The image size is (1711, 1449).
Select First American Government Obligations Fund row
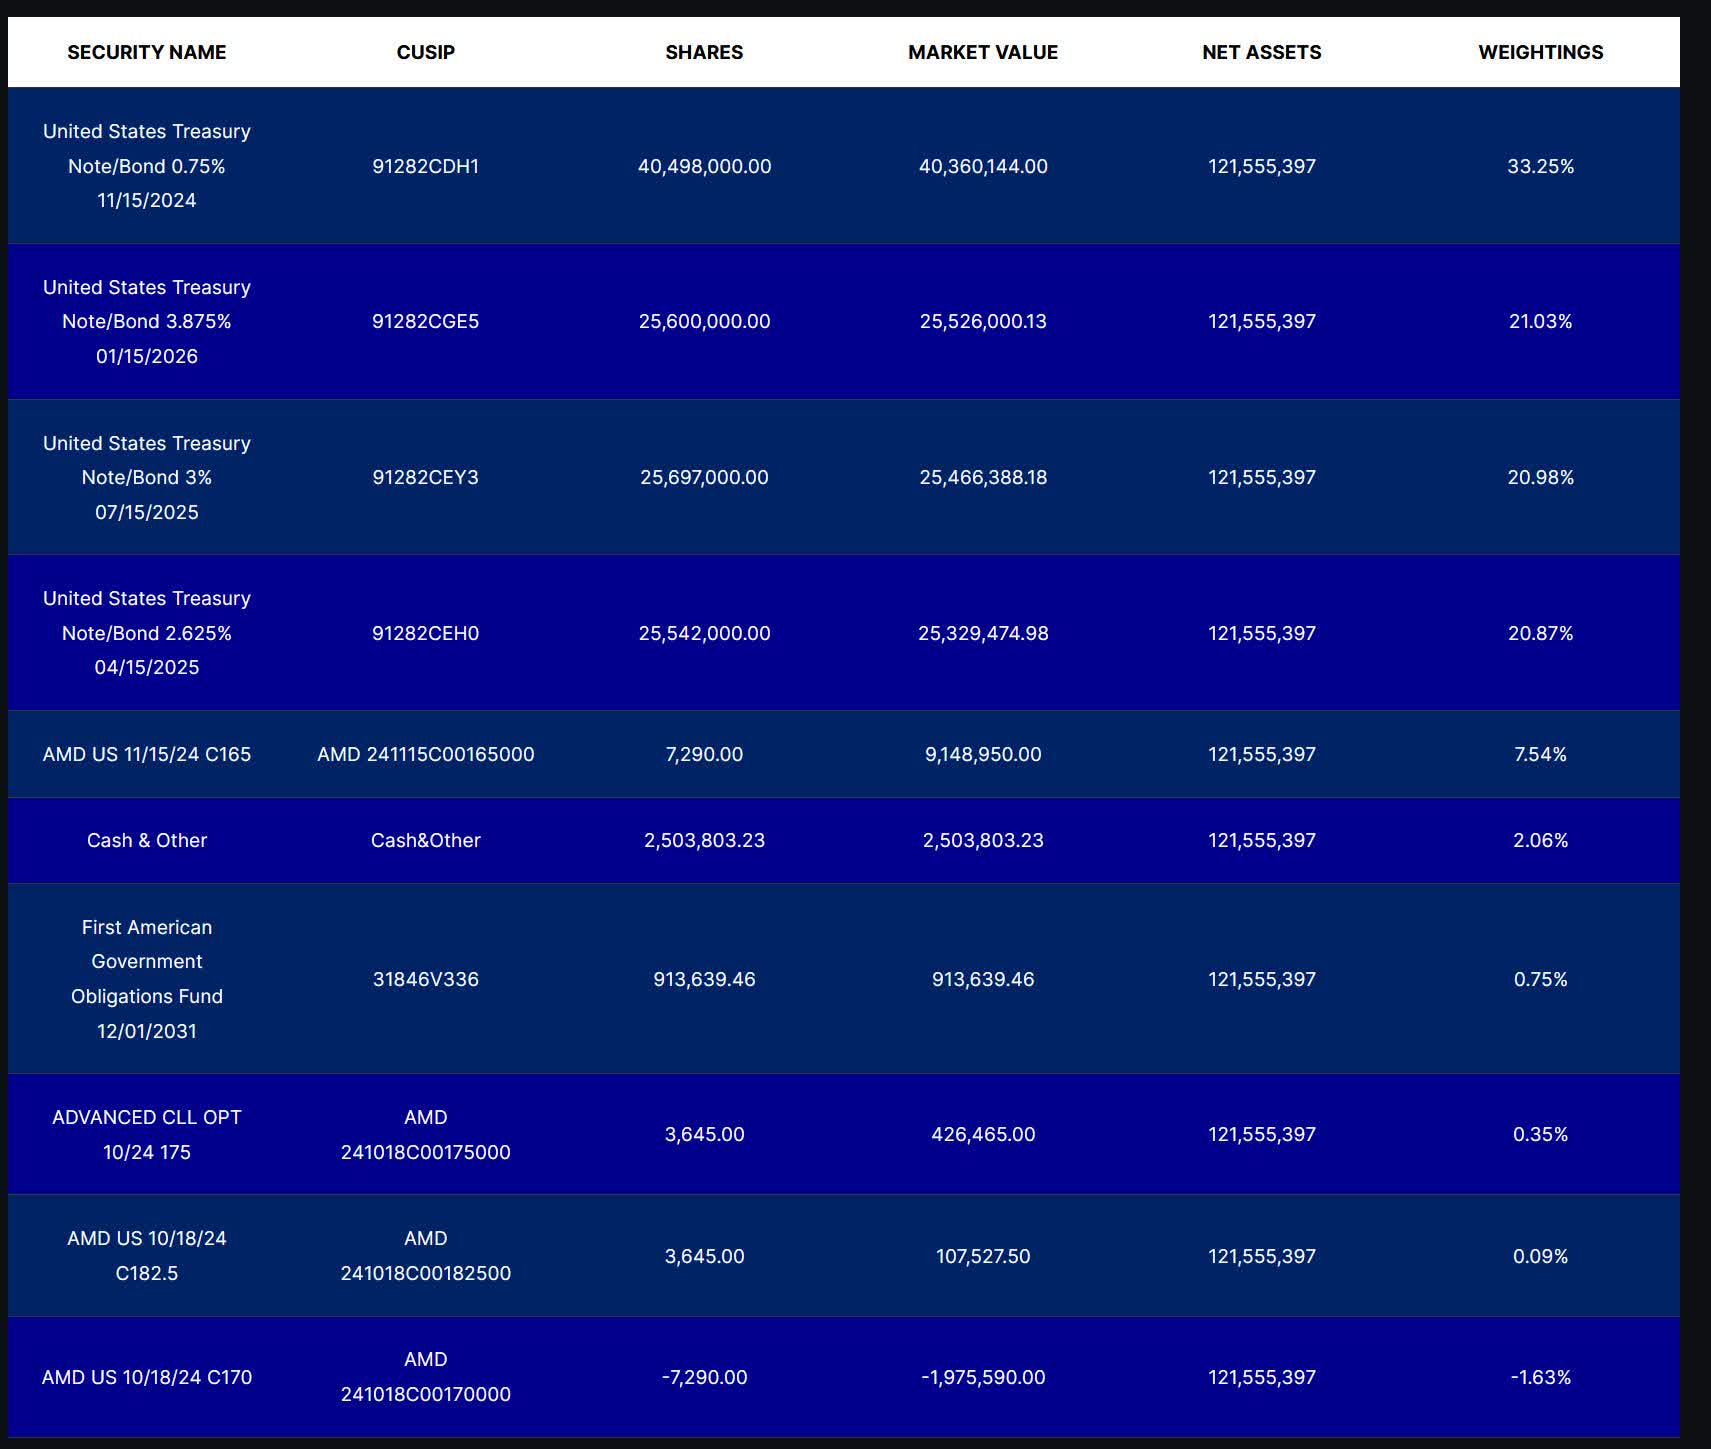(x=855, y=979)
